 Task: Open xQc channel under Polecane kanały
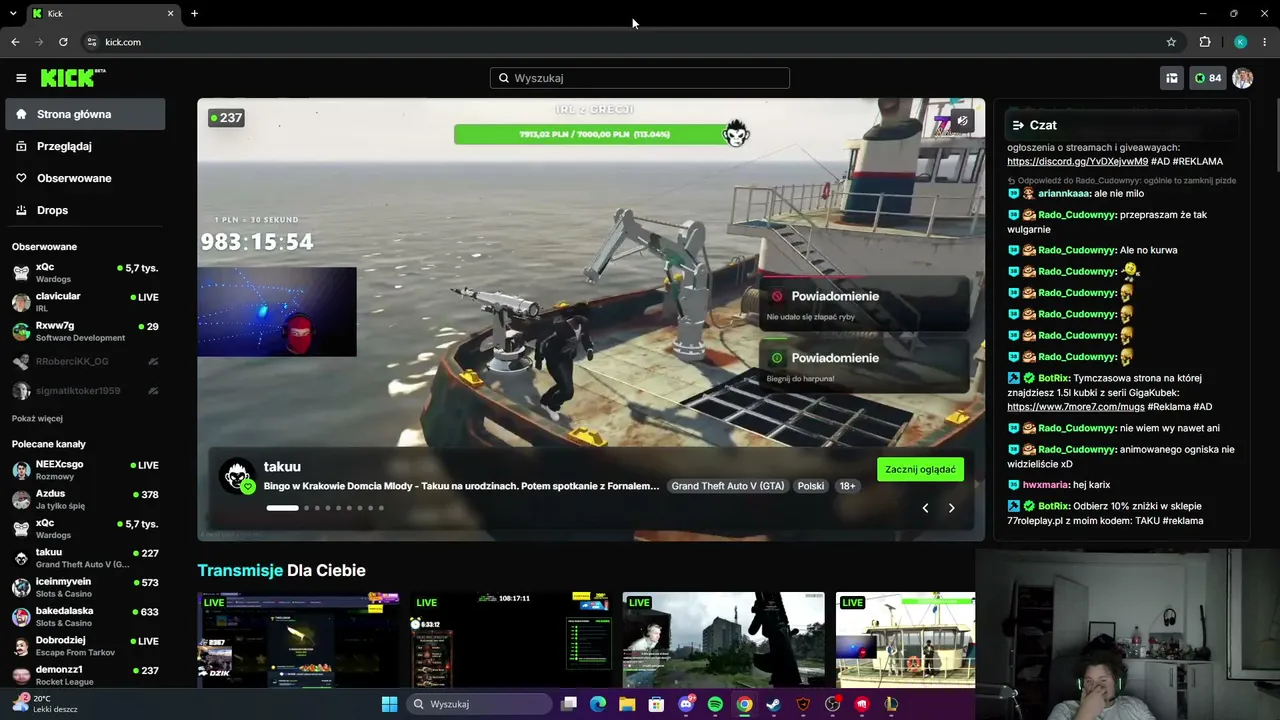coord(85,529)
